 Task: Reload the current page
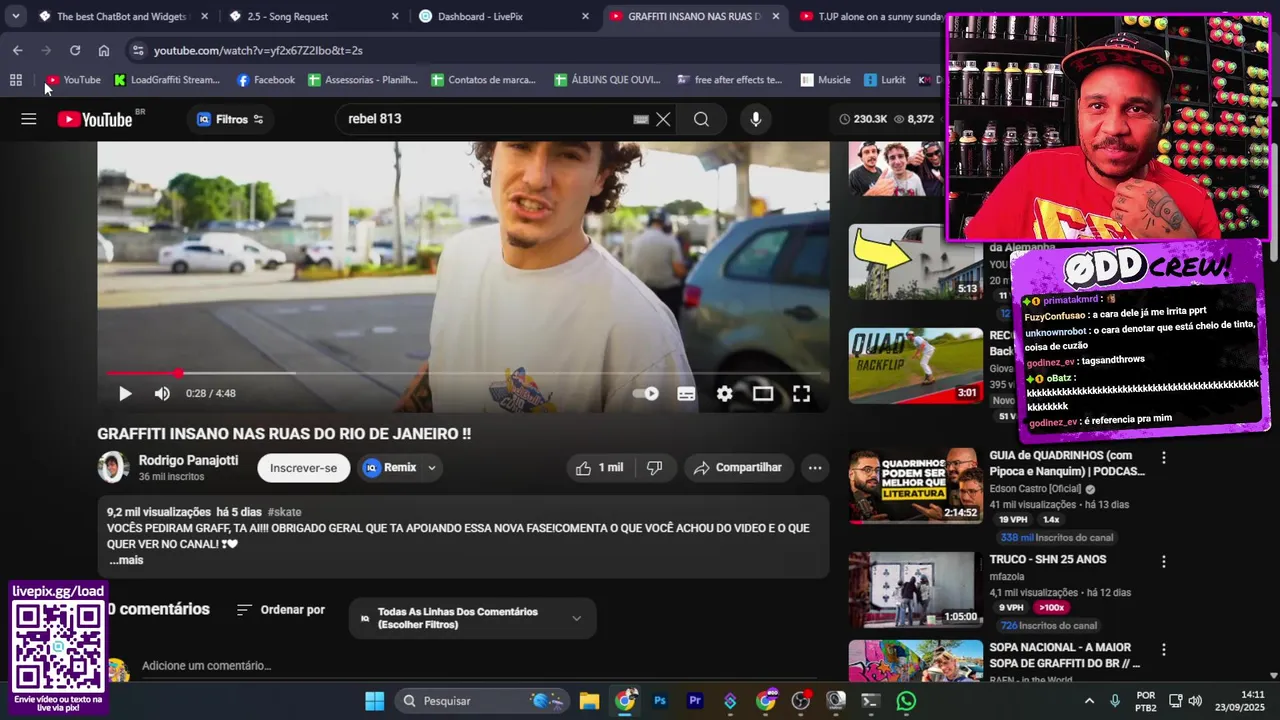(75, 50)
